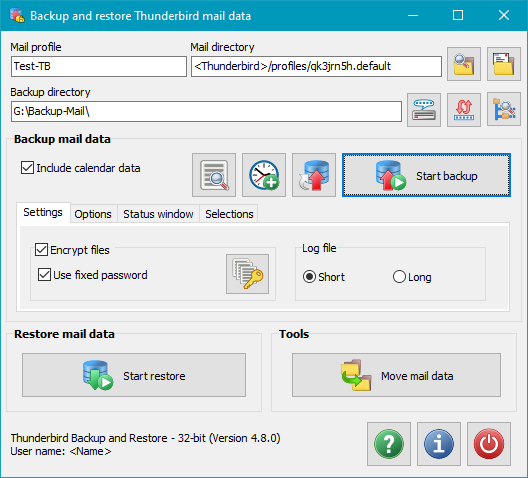Open the Selections tab
Screen dimensions: 528x478
click(229, 214)
